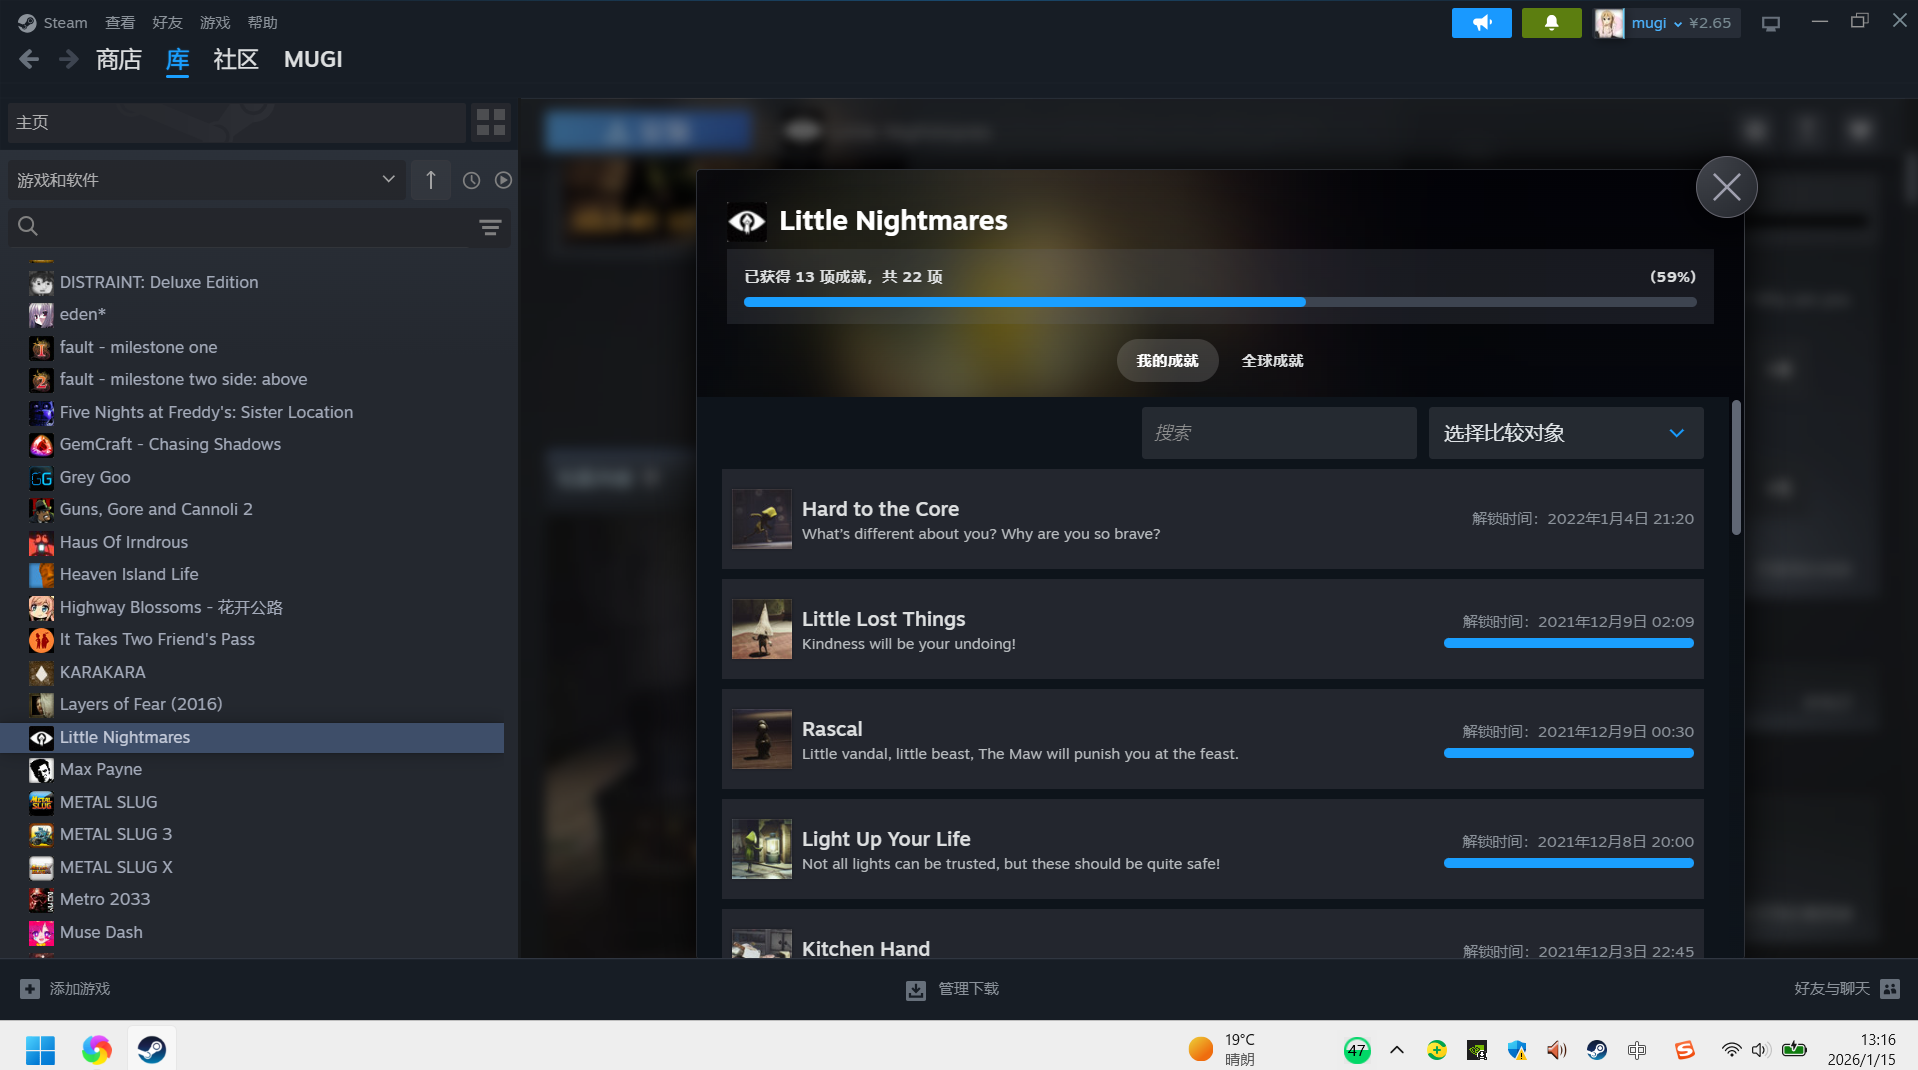The width and height of the screenshot is (1918, 1070).
Task: Click the Little Nightmares eye icon in dialog header
Action: point(747,221)
